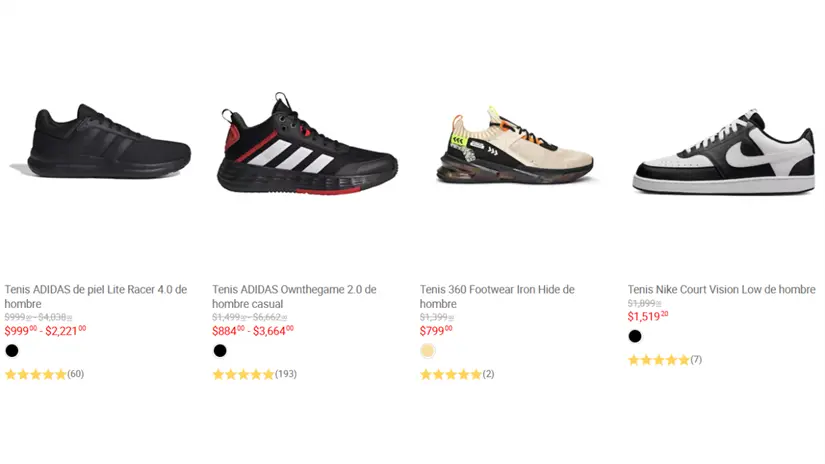
Task: Click the $1,519 Nike sale price
Action: 648,317
